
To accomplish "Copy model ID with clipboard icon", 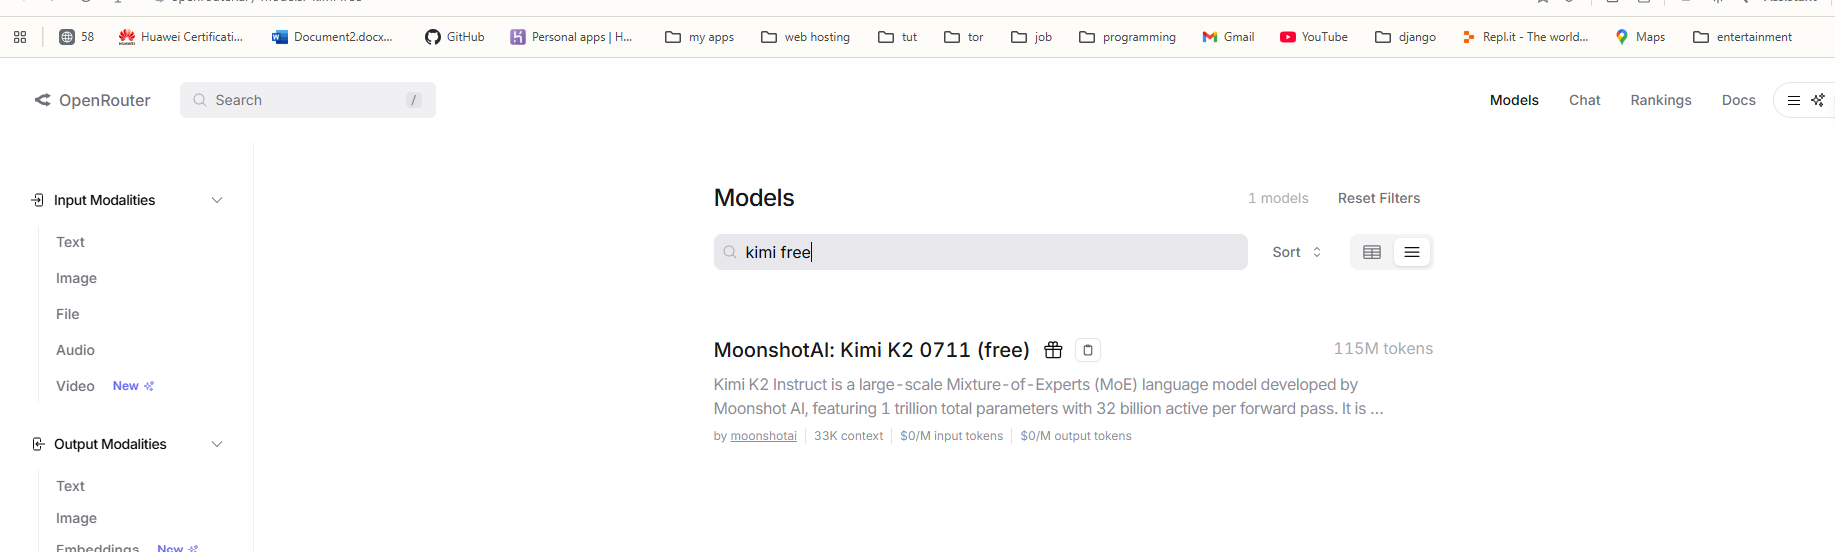I will click(1088, 350).
